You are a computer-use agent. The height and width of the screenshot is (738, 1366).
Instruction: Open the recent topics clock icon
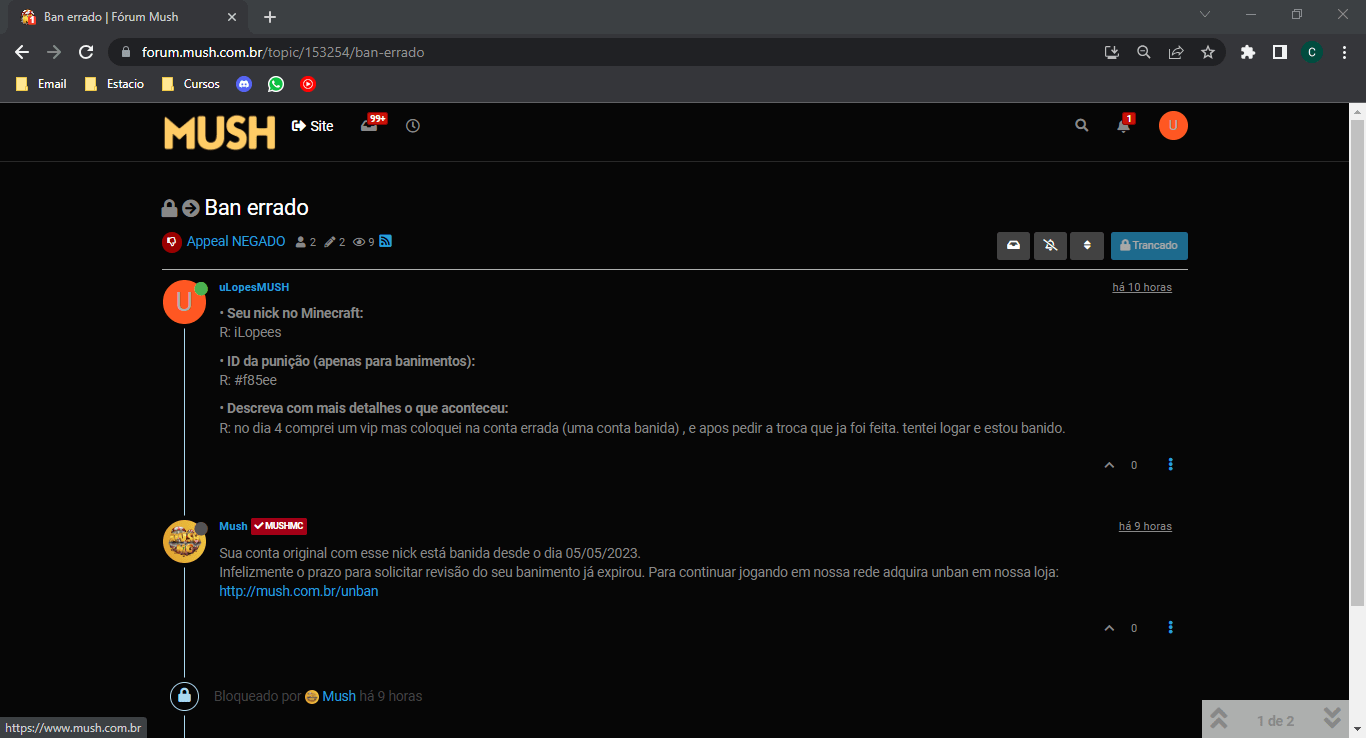[413, 126]
